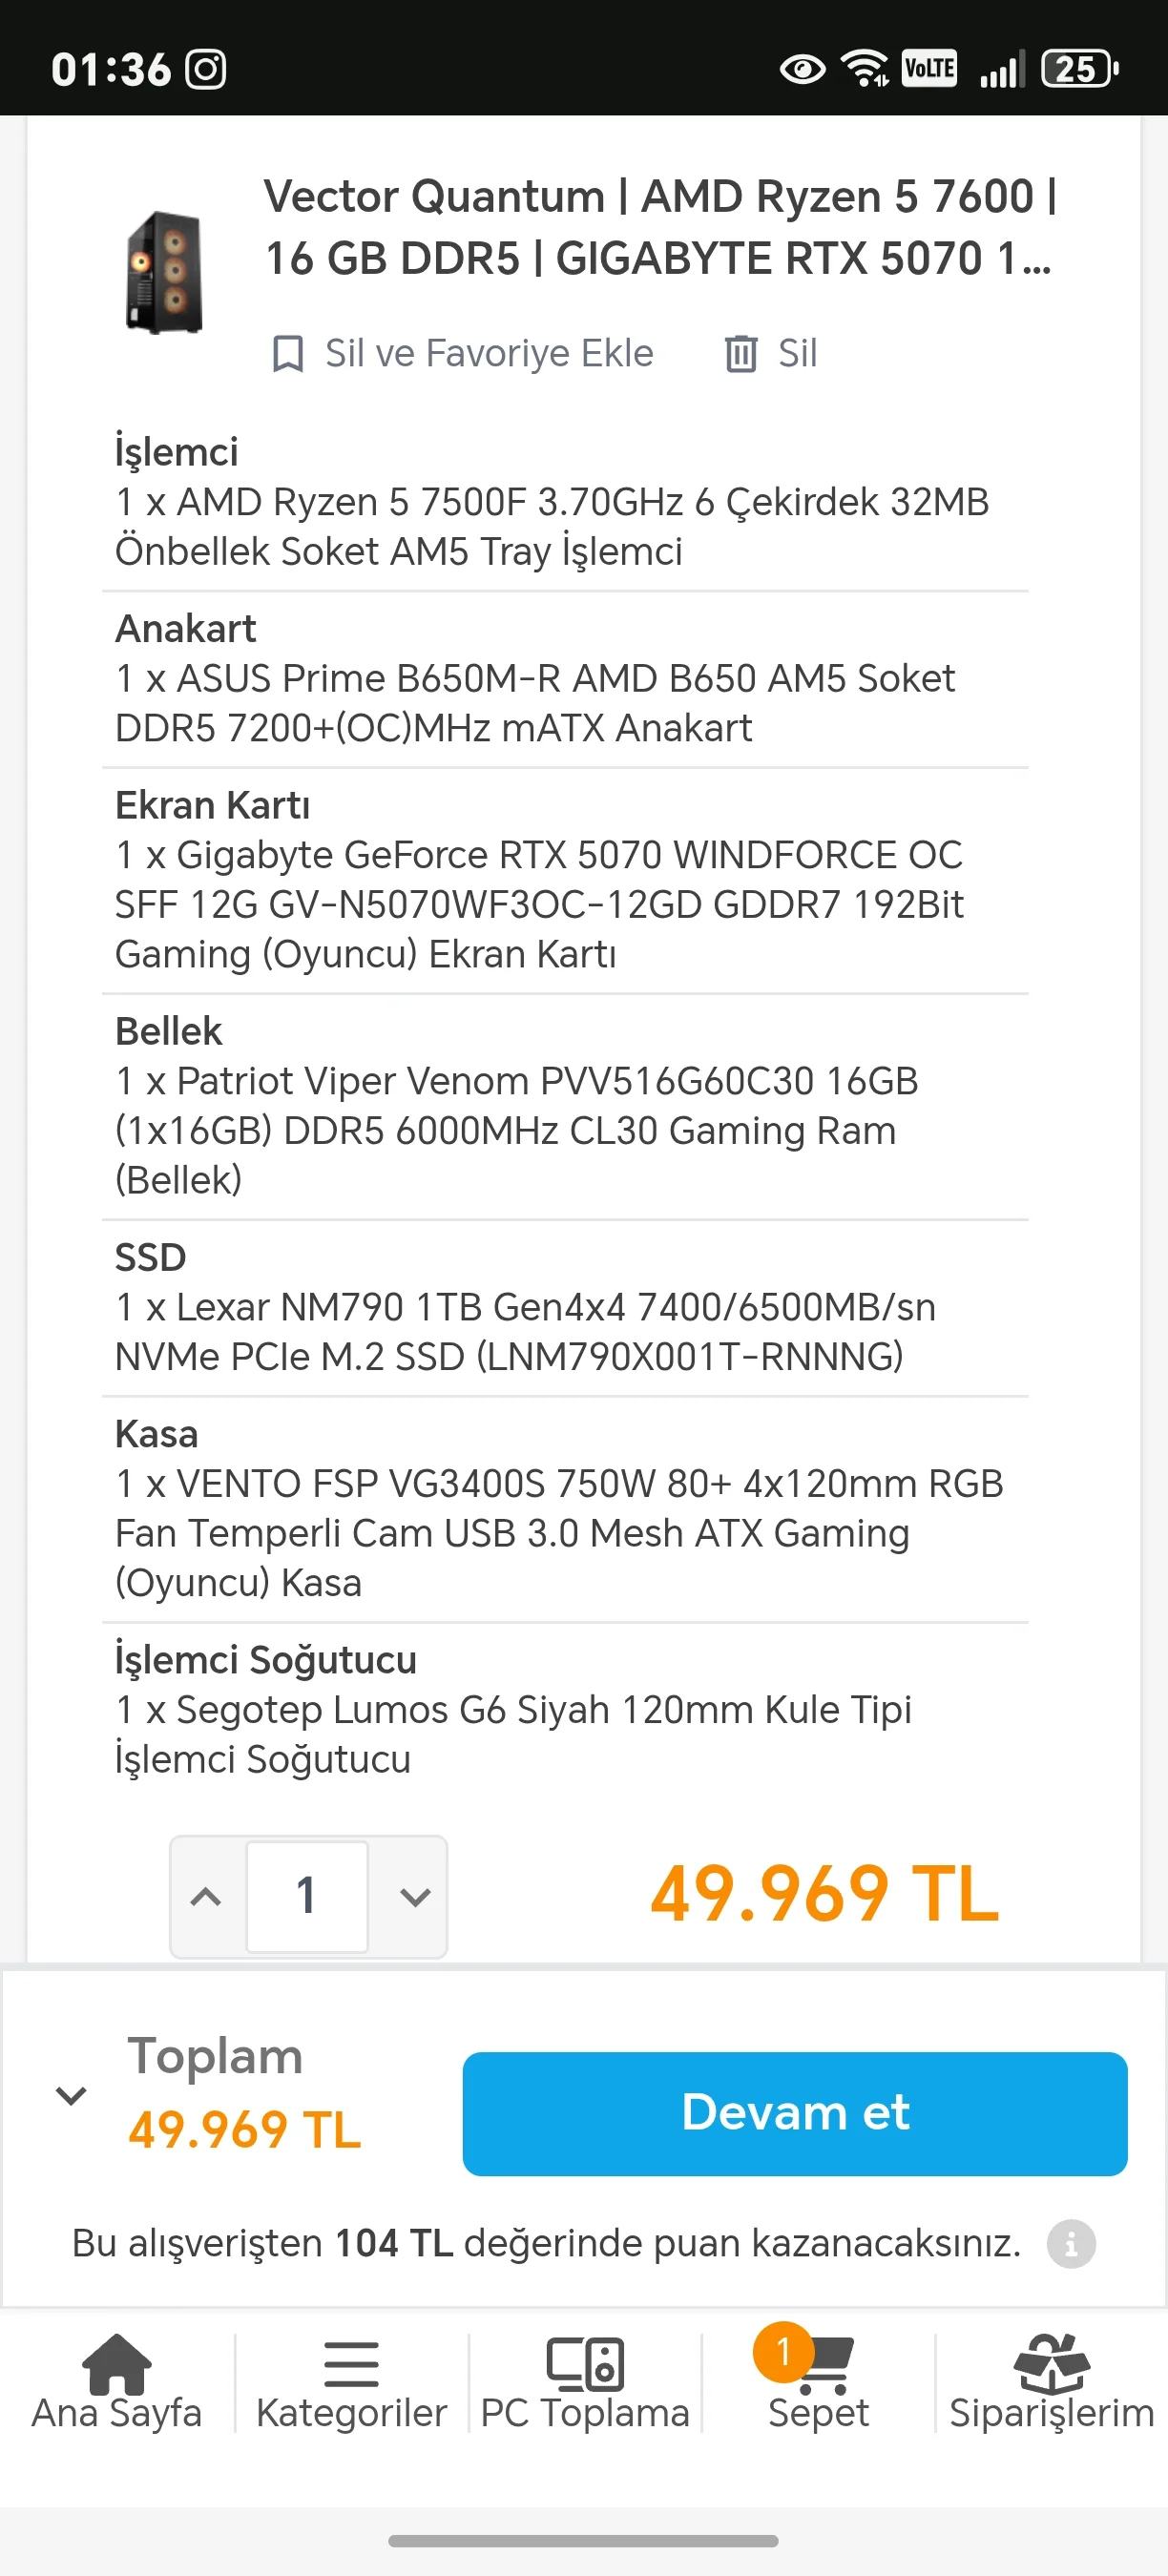This screenshot has height=2576, width=1168.
Task: Tap the trash can delete icon
Action: tap(740, 354)
